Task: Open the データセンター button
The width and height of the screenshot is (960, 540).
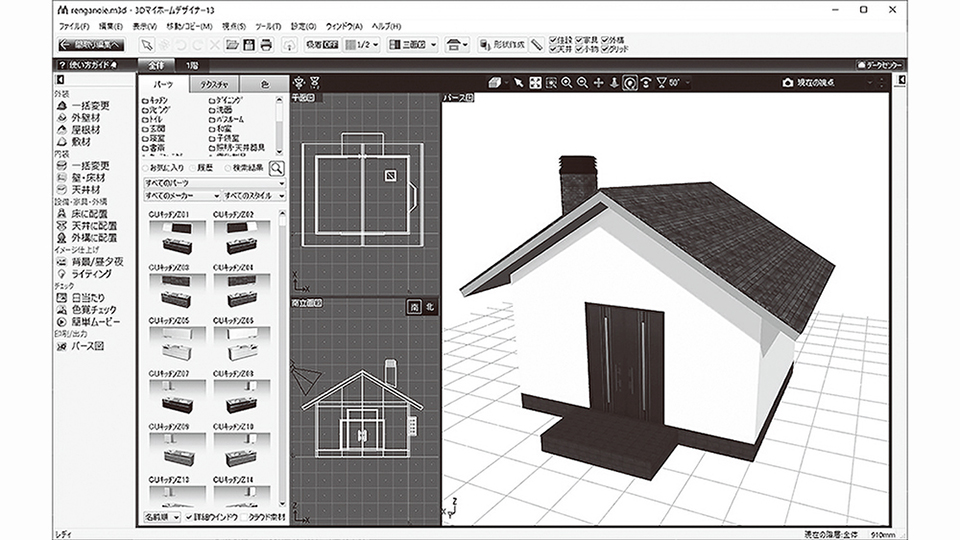Action: tap(880, 65)
